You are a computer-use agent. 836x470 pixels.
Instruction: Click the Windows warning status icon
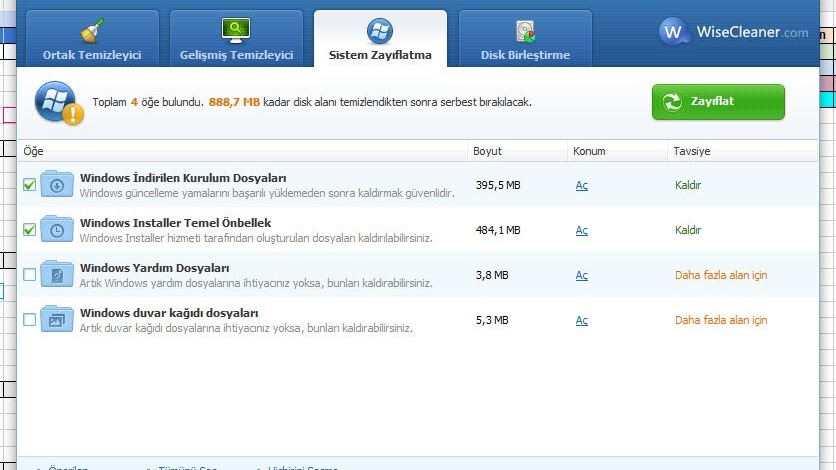coord(59,103)
